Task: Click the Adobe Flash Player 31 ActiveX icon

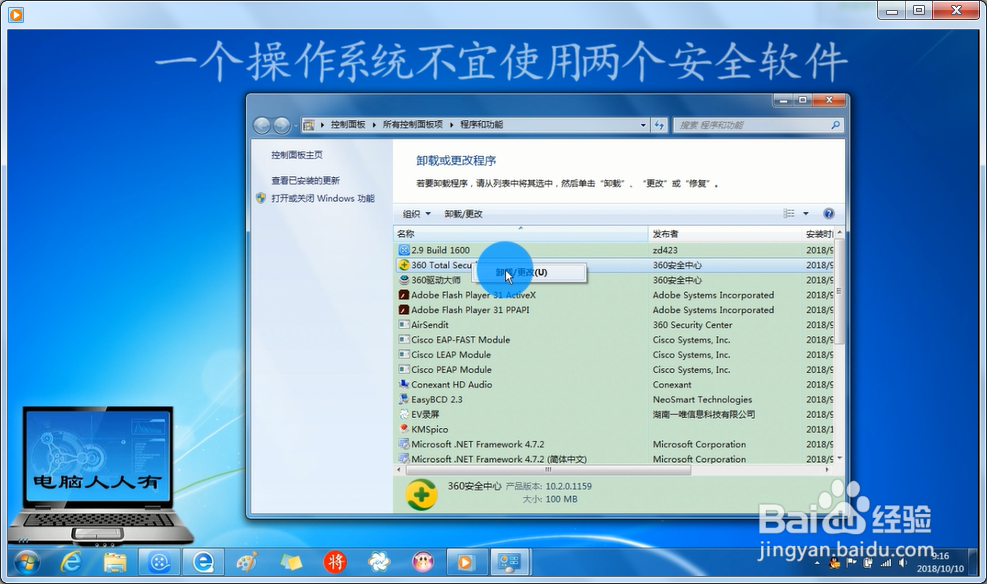Action: pyautogui.click(x=404, y=295)
